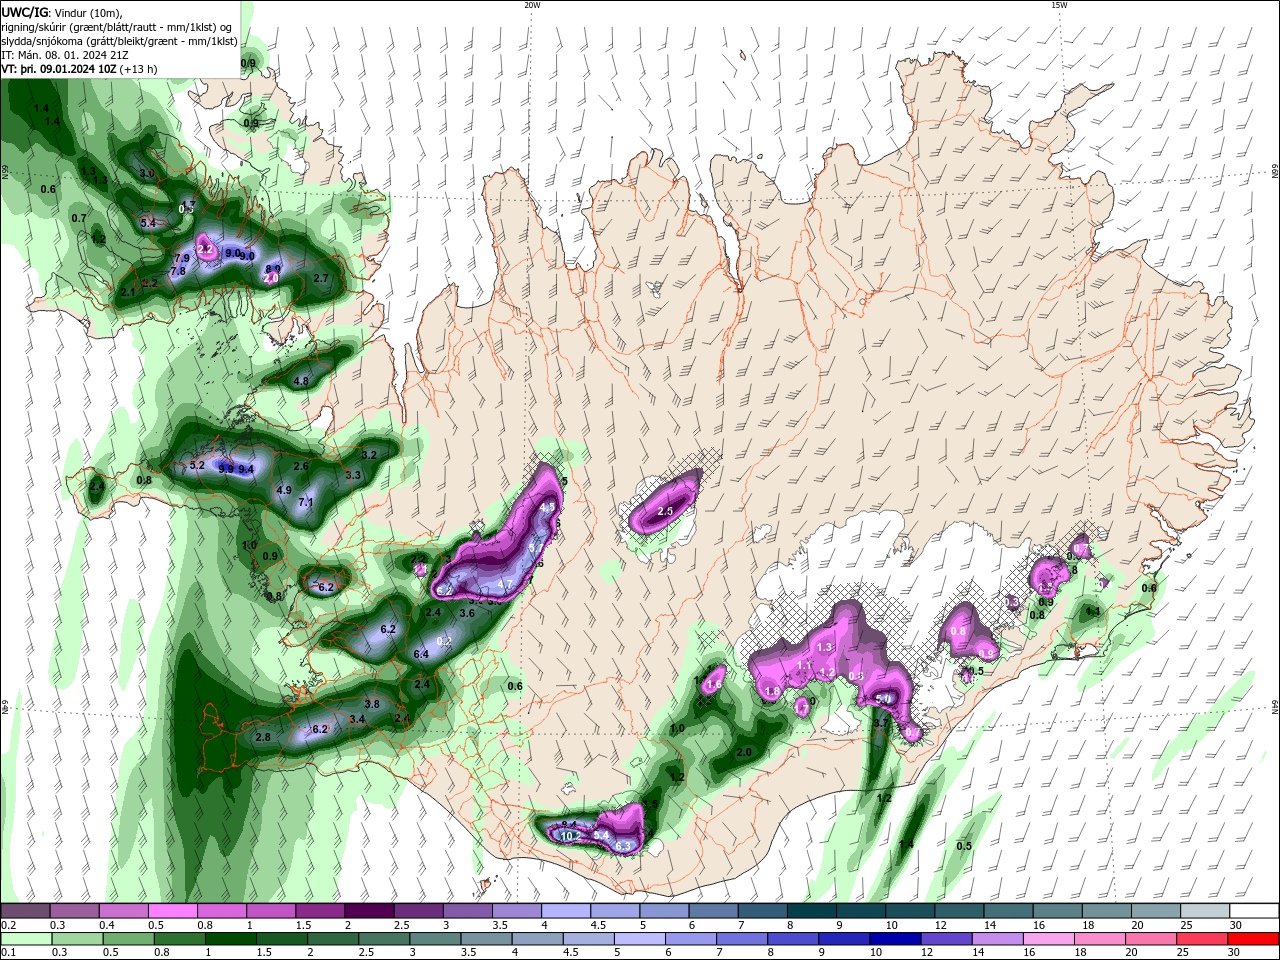
Task: Pick the darkest green swatch between 1 and 1.5, lower legend
Action: [x=231, y=939]
